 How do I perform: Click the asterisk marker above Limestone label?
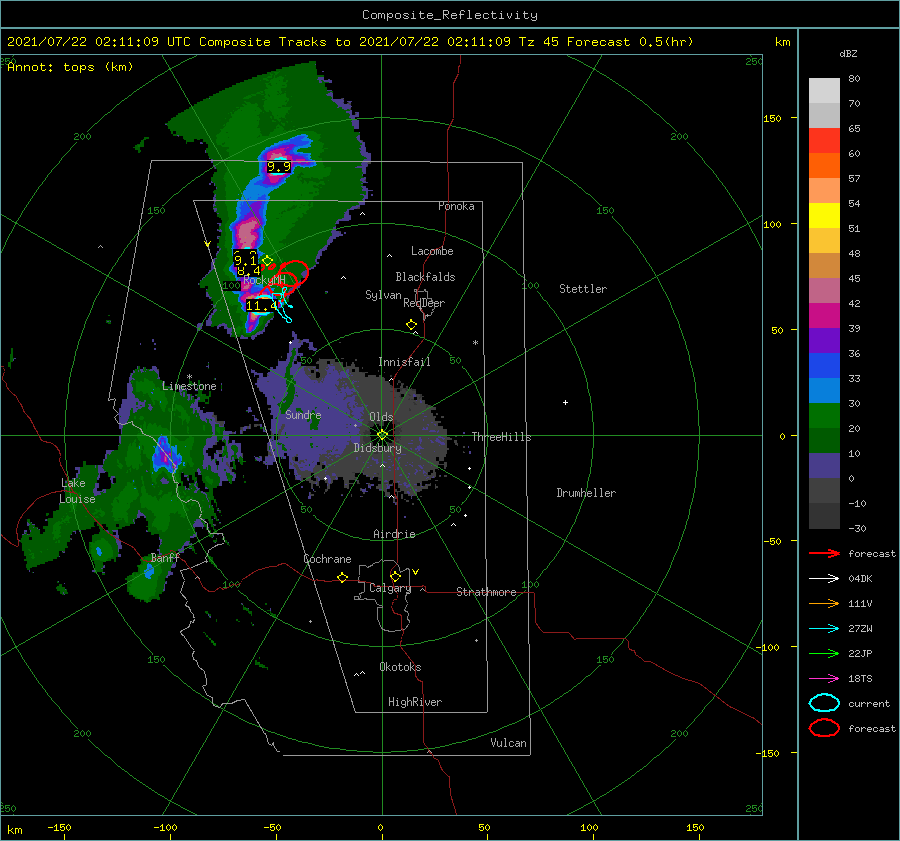tap(189, 377)
